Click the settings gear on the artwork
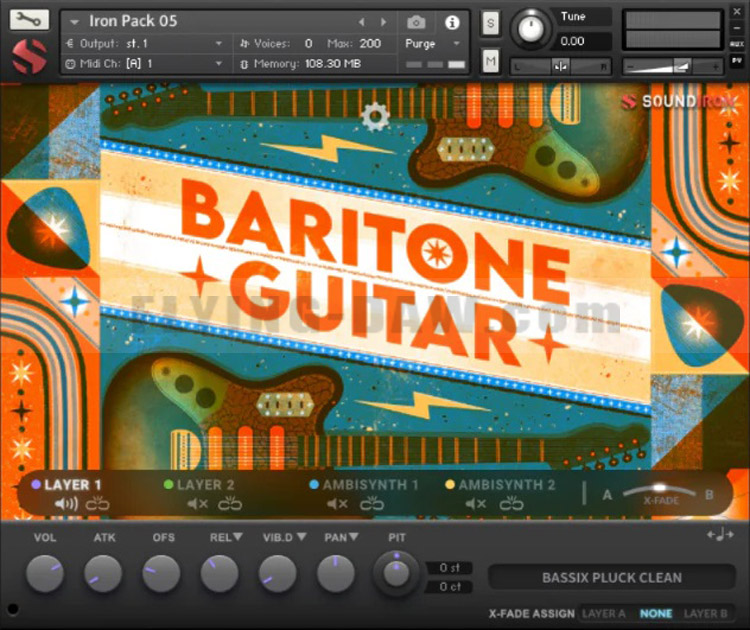750x630 pixels. coord(375,117)
